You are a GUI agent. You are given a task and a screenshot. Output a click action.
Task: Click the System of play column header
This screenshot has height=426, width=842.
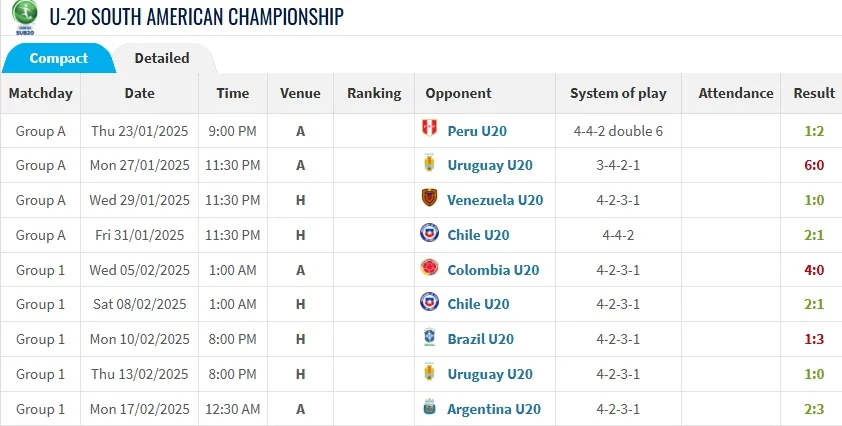pyautogui.click(x=618, y=93)
